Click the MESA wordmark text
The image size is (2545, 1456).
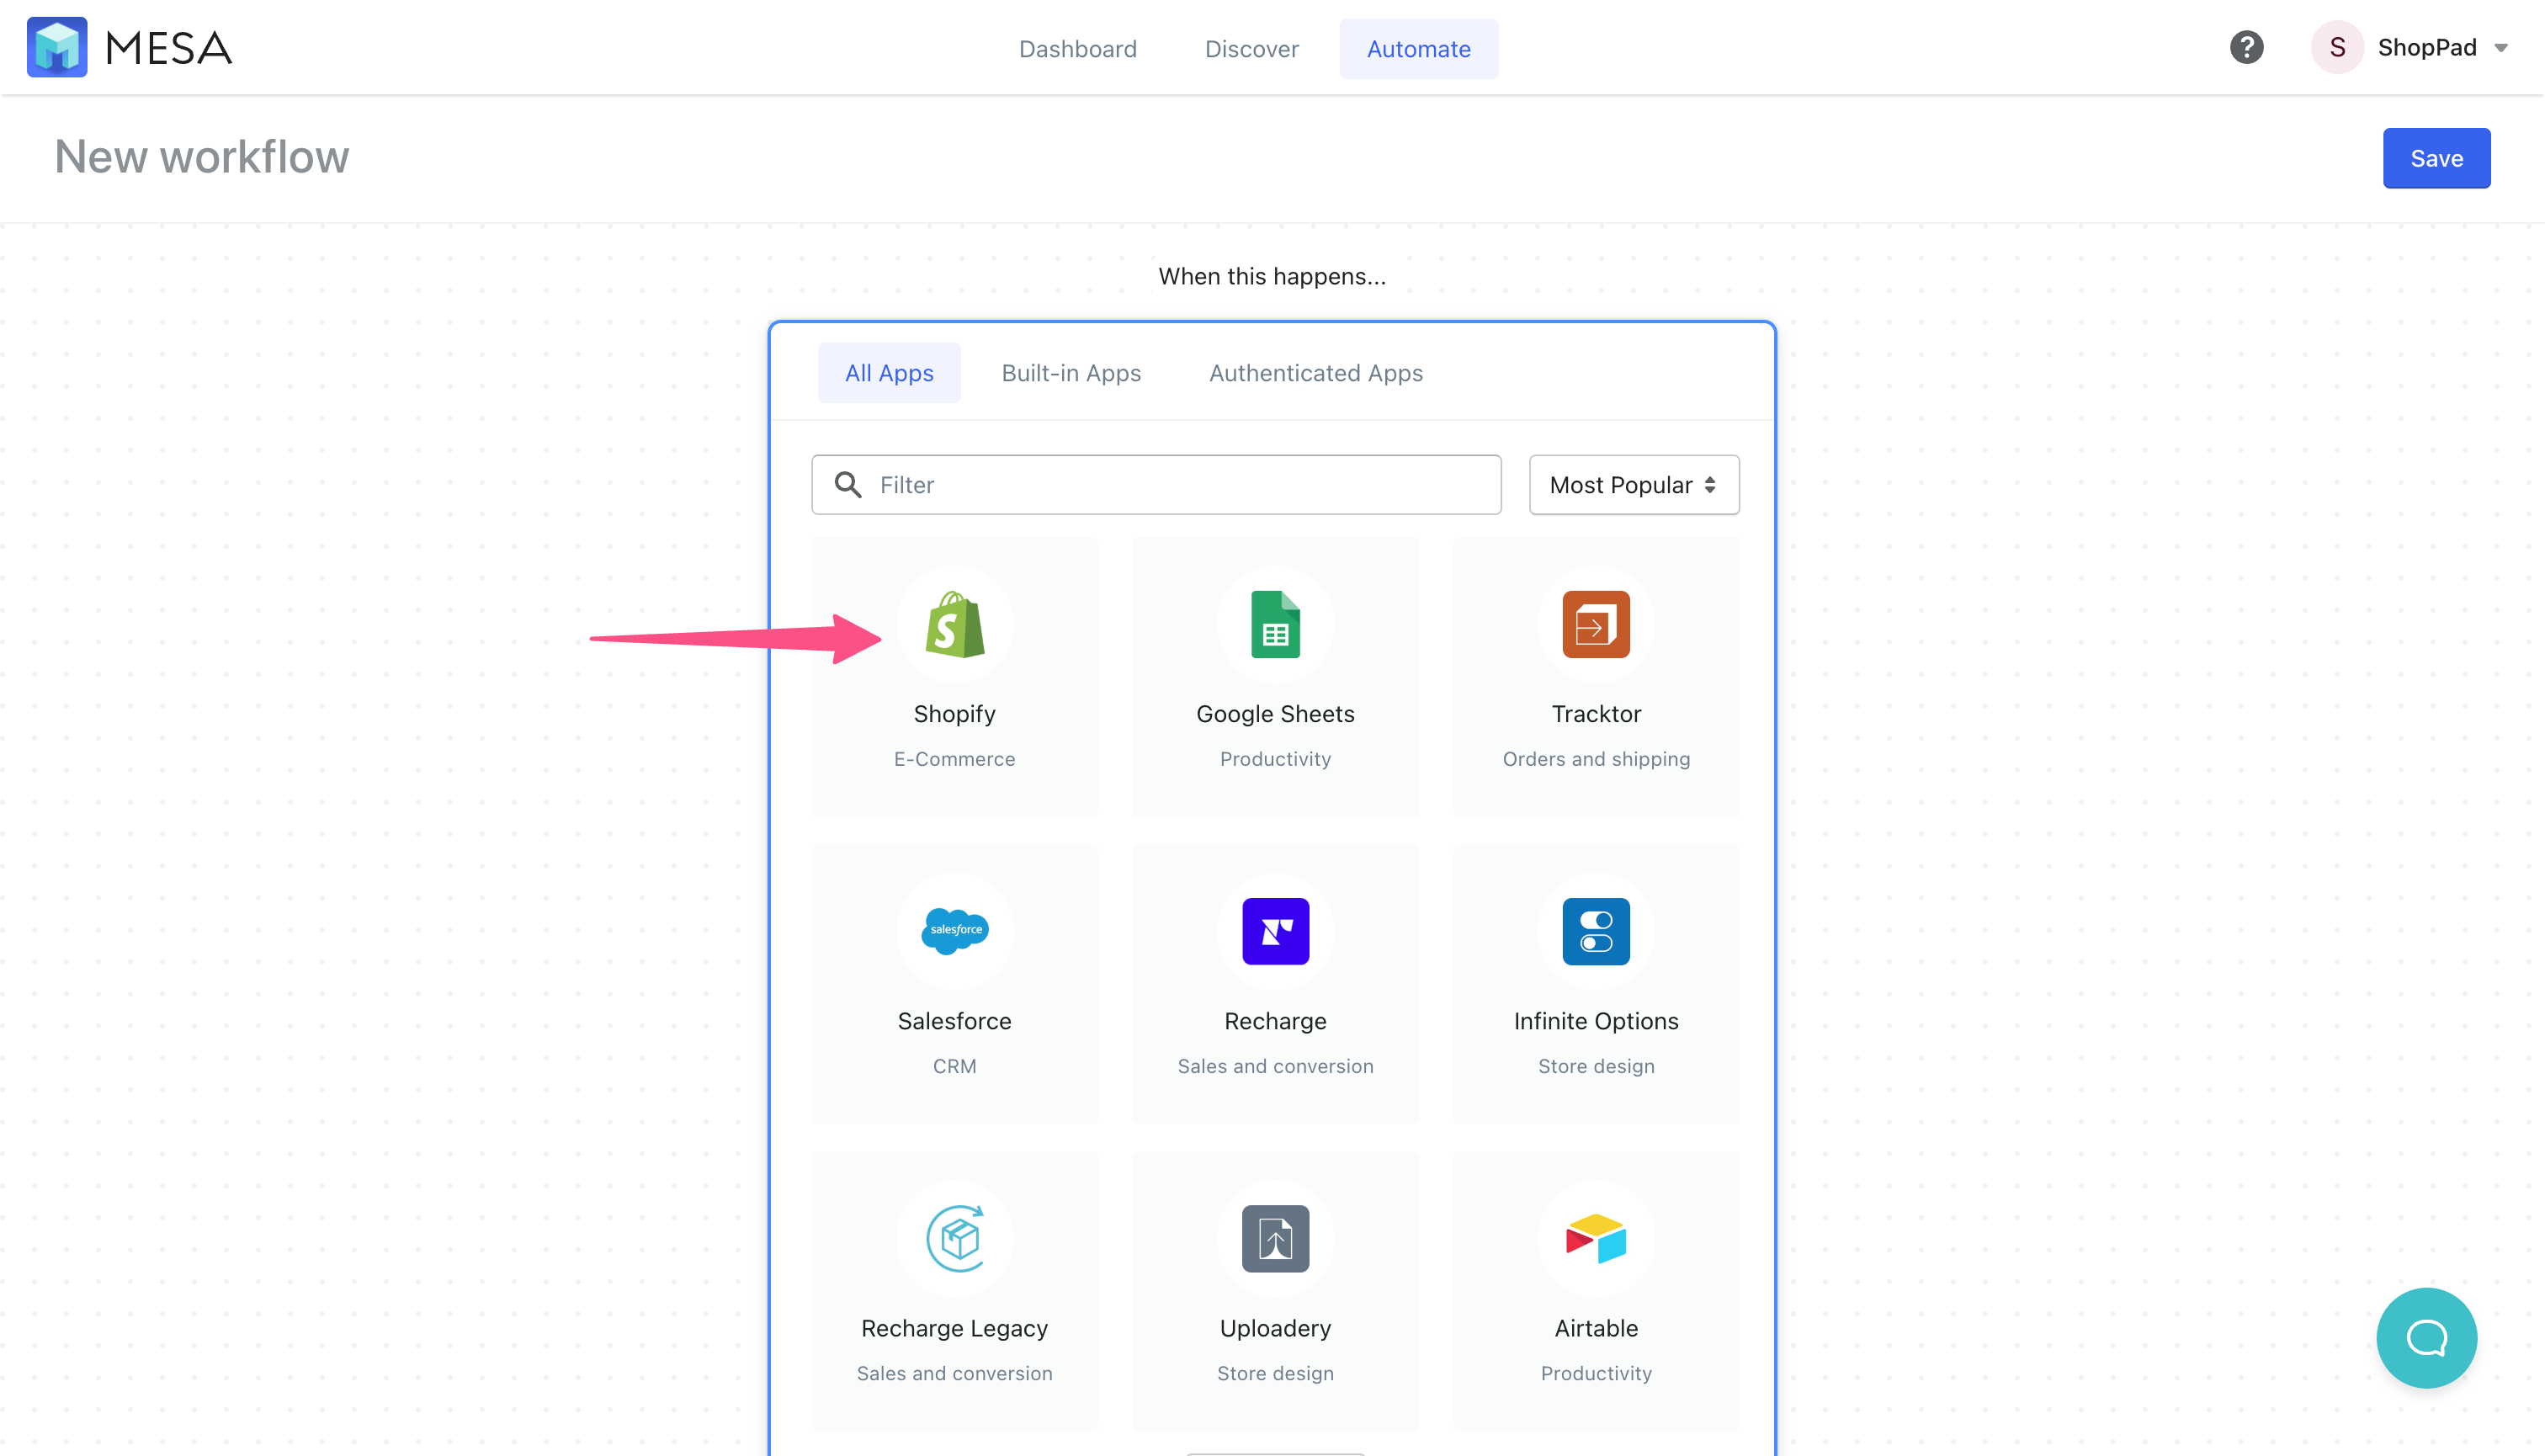pyautogui.click(x=168, y=48)
